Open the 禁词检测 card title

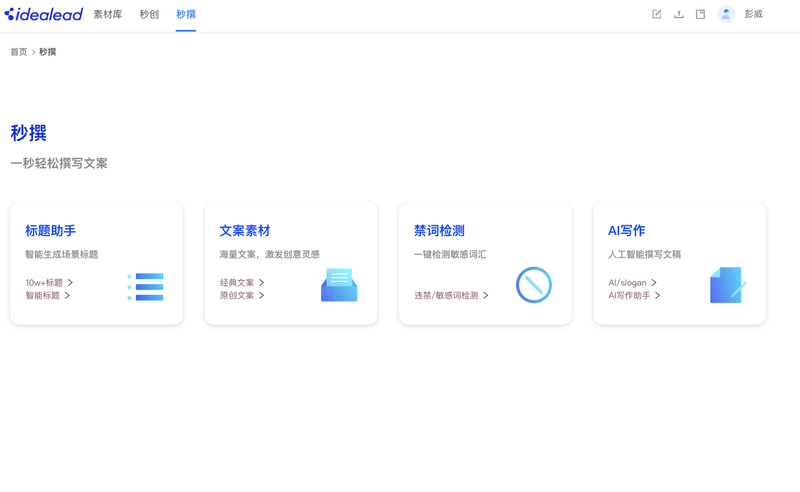click(439, 231)
